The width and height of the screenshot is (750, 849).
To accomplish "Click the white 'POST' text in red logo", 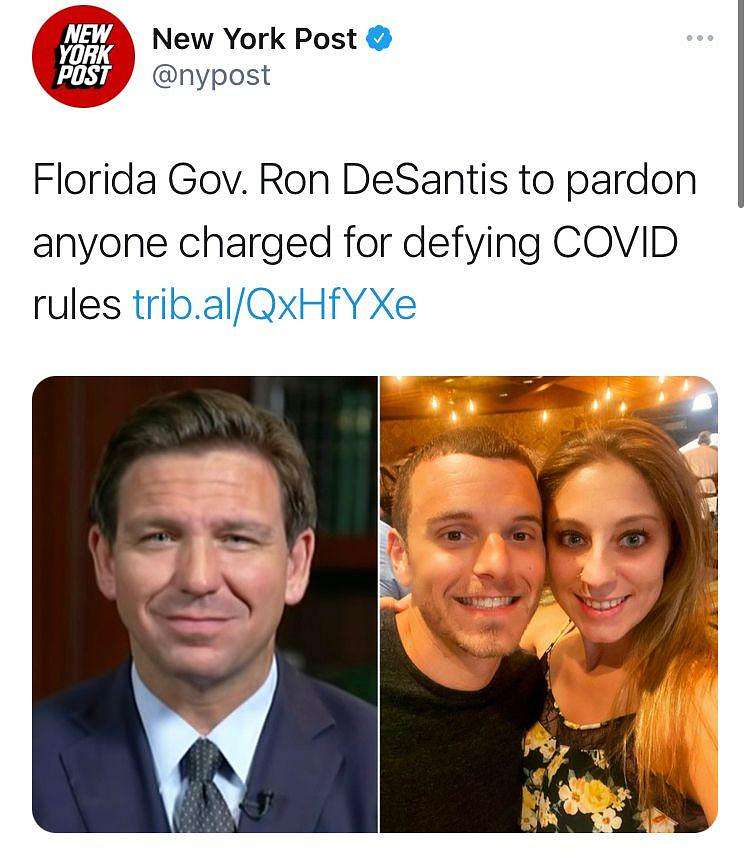I will (x=84, y=76).
